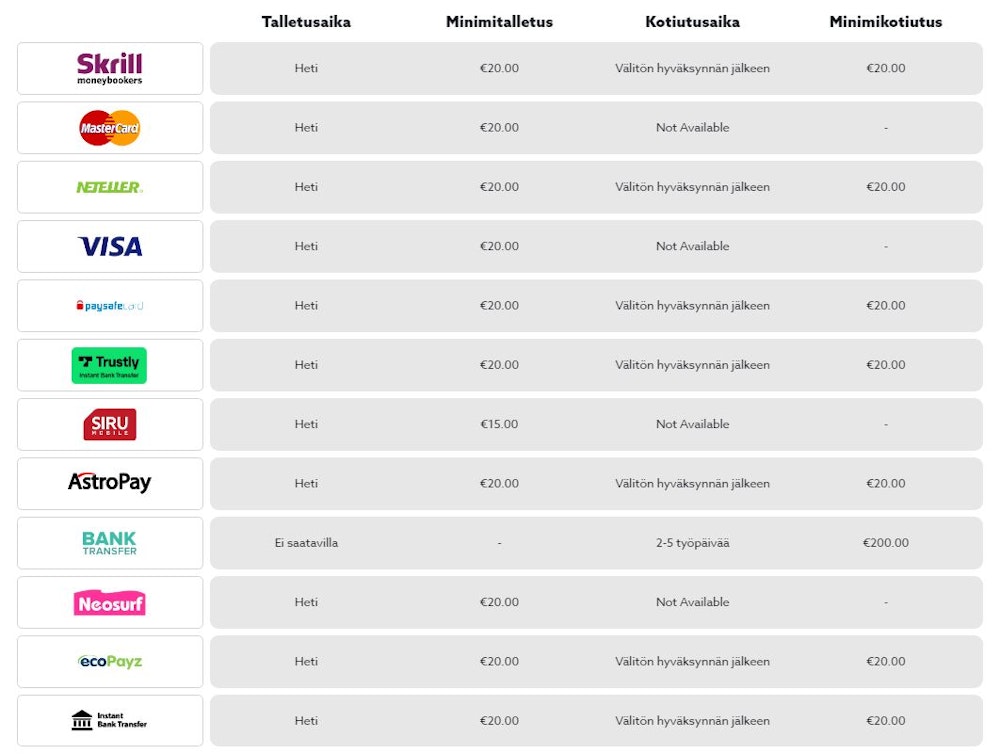The image size is (1000, 754).
Task: Pick the Trustly instant bank transfer logo
Action: (x=110, y=365)
